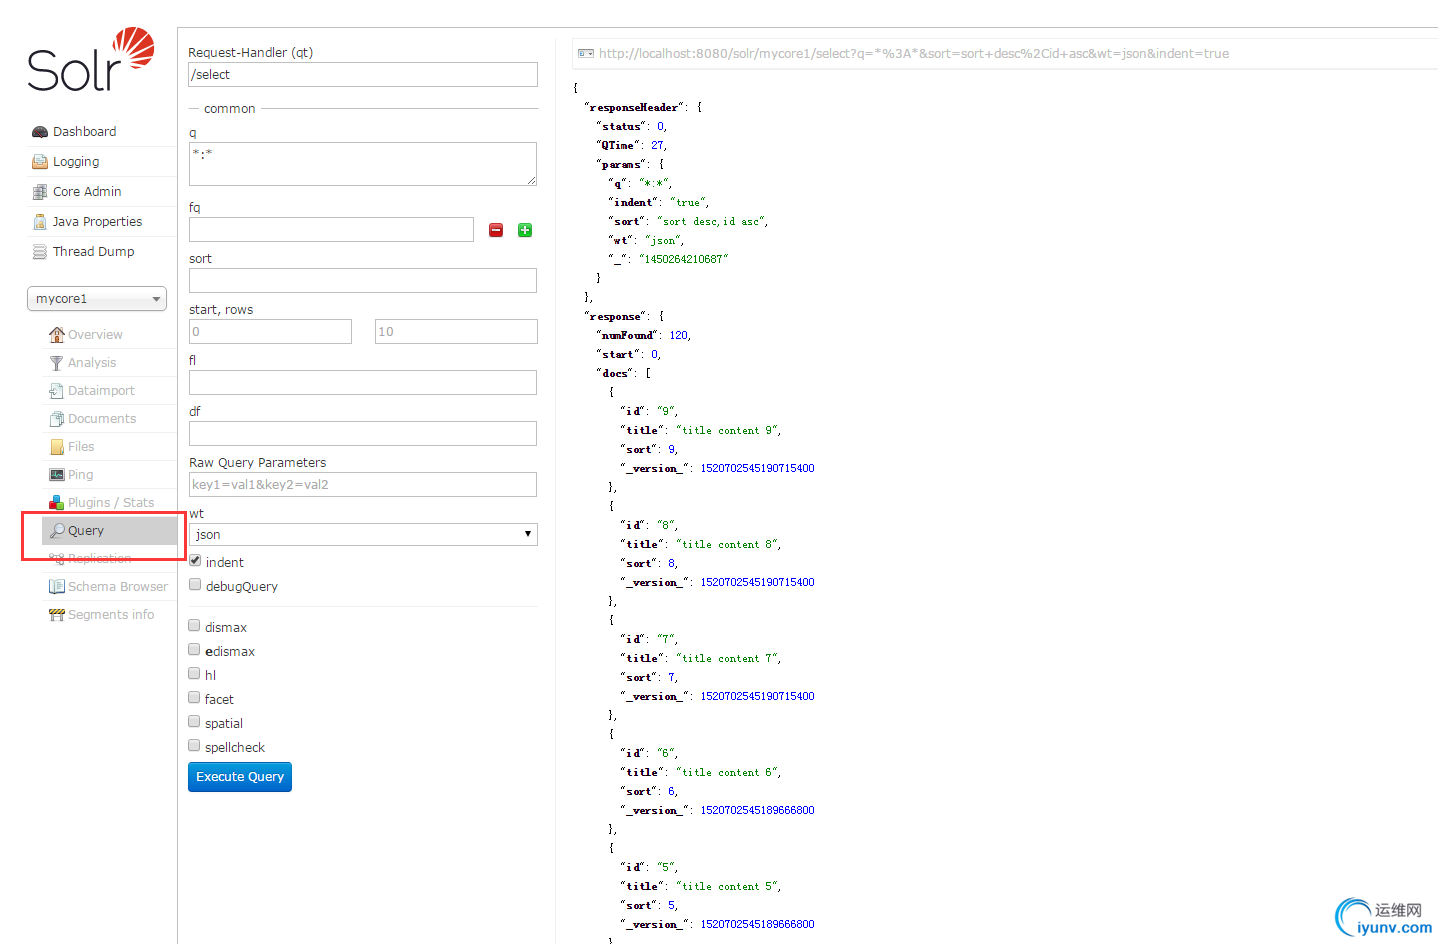Click the Query magnifier icon
Viewport: 1438px width, 944px height.
pos(57,530)
